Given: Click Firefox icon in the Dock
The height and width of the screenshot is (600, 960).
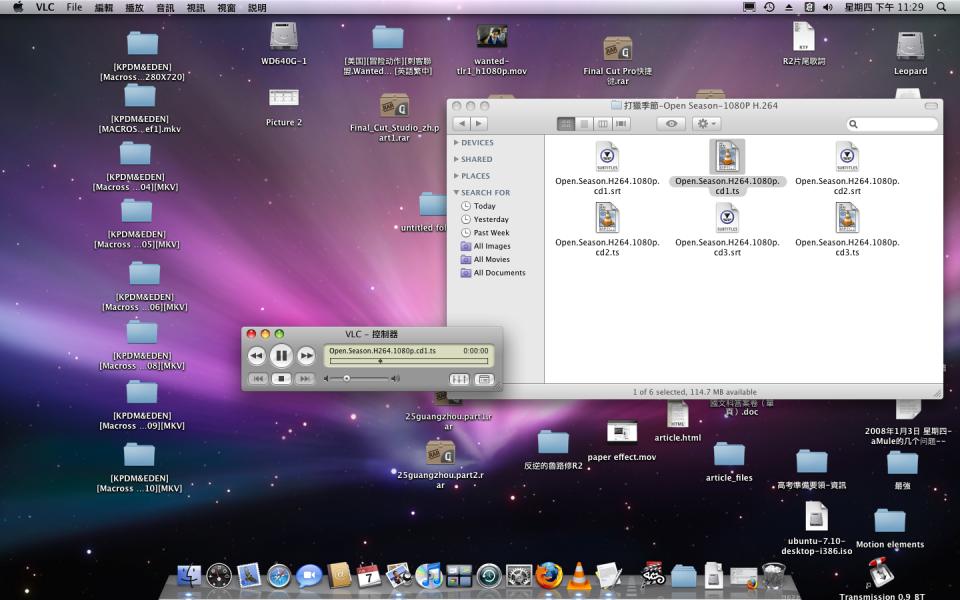Looking at the screenshot, I should (548, 576).
